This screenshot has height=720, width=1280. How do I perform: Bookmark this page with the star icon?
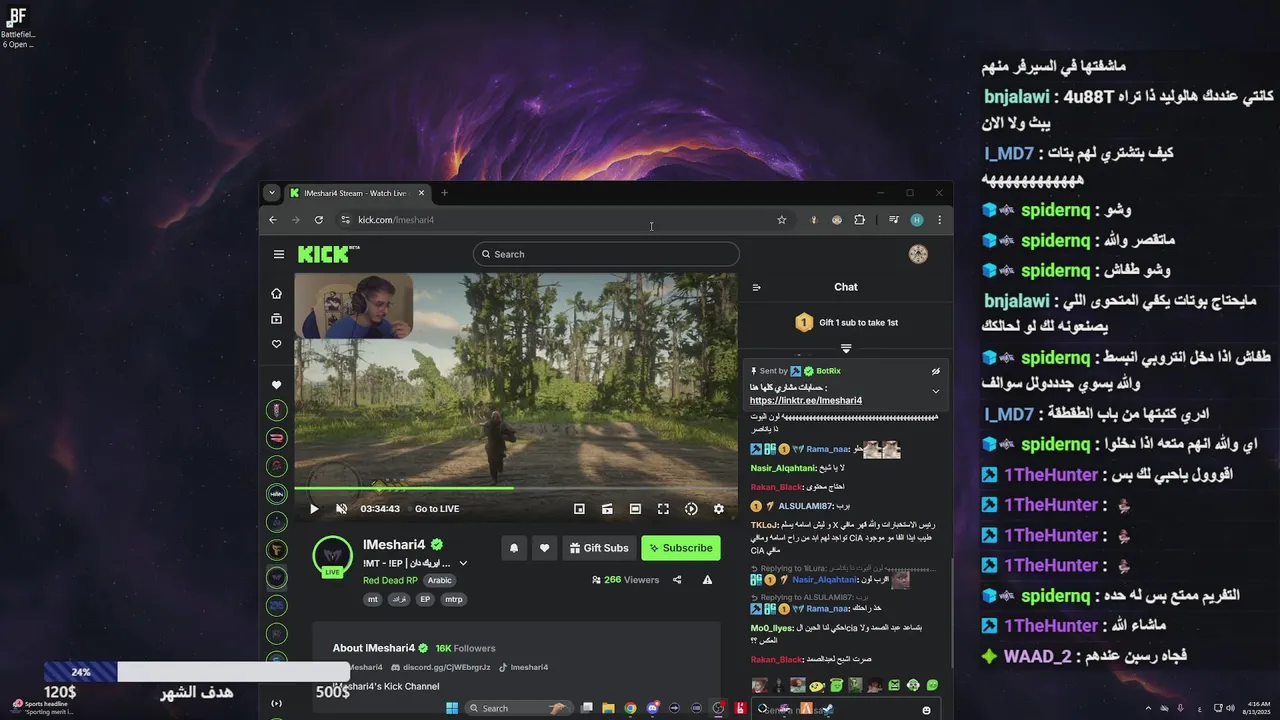pyautogui.click(x=782, y=220)
